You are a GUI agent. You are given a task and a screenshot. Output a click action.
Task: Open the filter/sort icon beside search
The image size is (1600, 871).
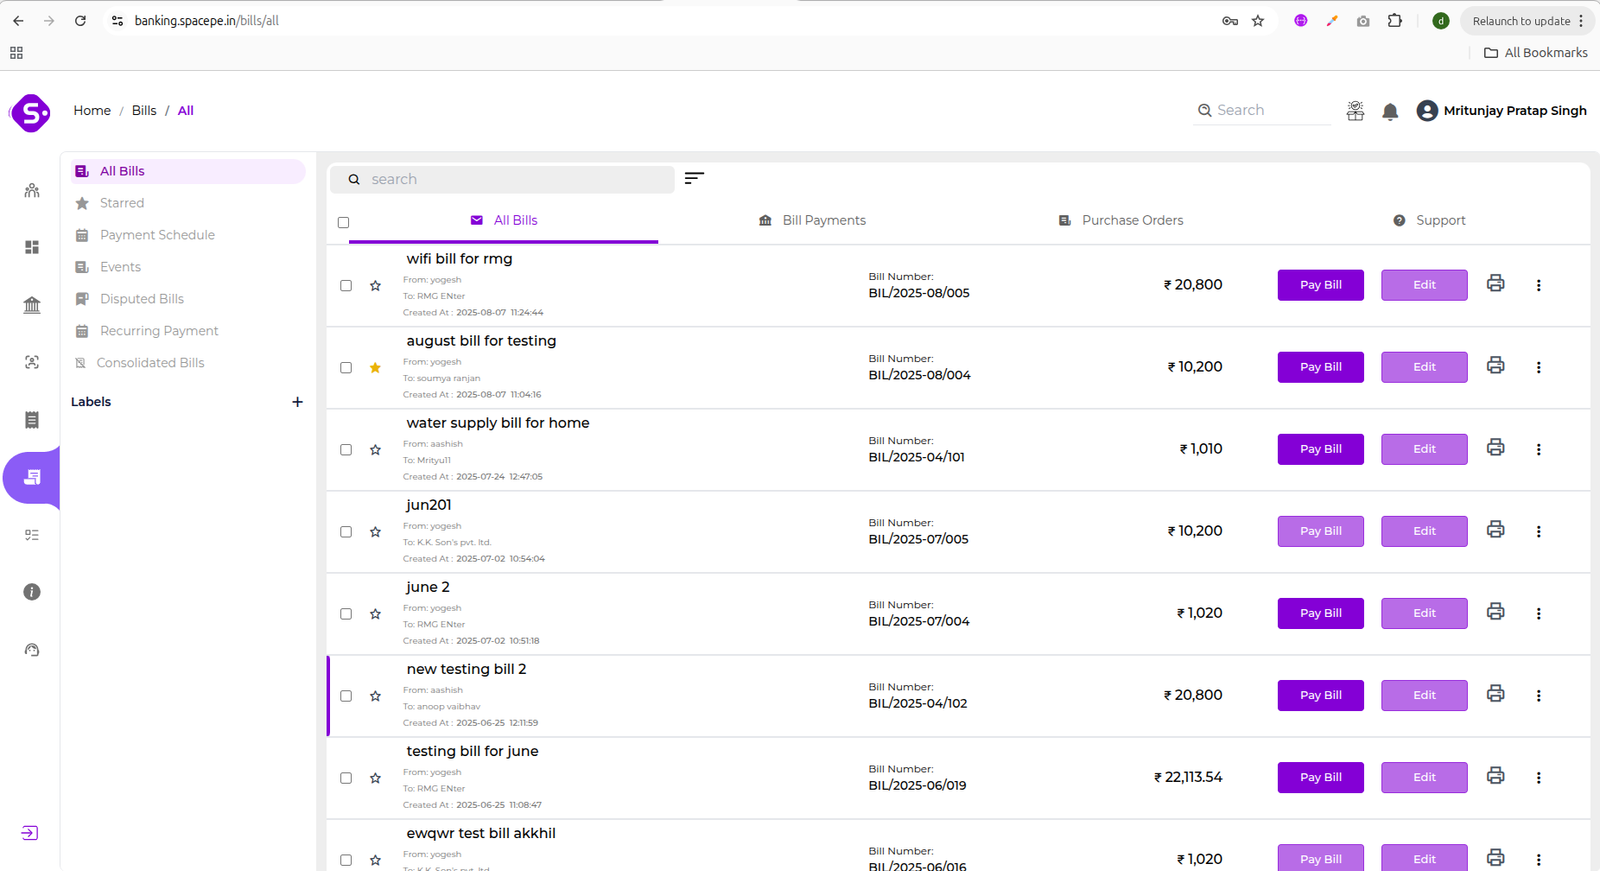point(694,178)
